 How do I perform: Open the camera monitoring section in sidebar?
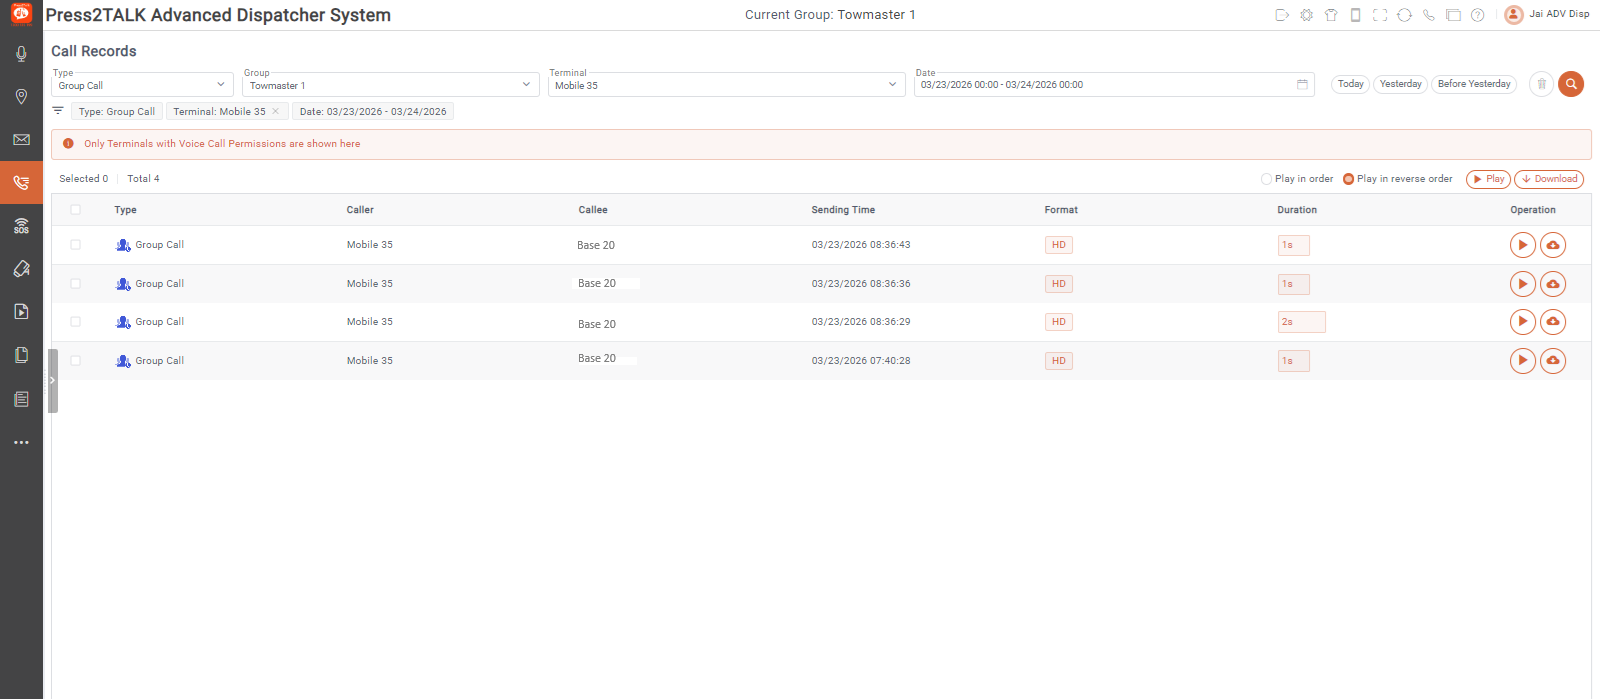tap(21, 269)
